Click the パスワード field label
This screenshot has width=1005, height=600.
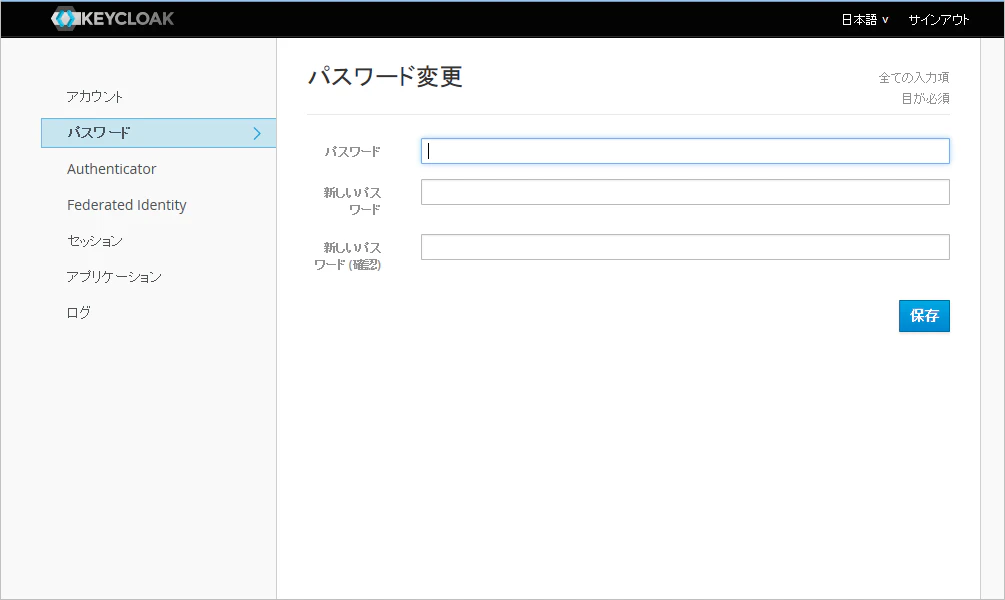click(x=353, y=152)
